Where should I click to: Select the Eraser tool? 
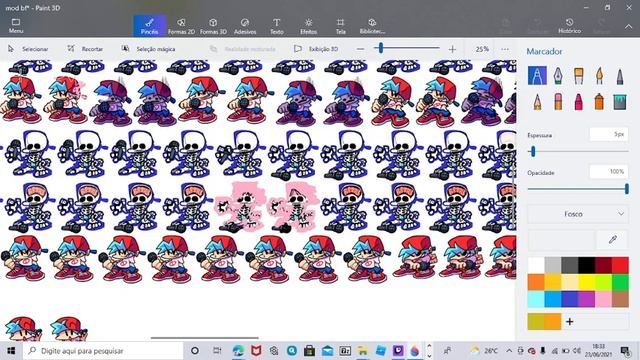(558, 102)
